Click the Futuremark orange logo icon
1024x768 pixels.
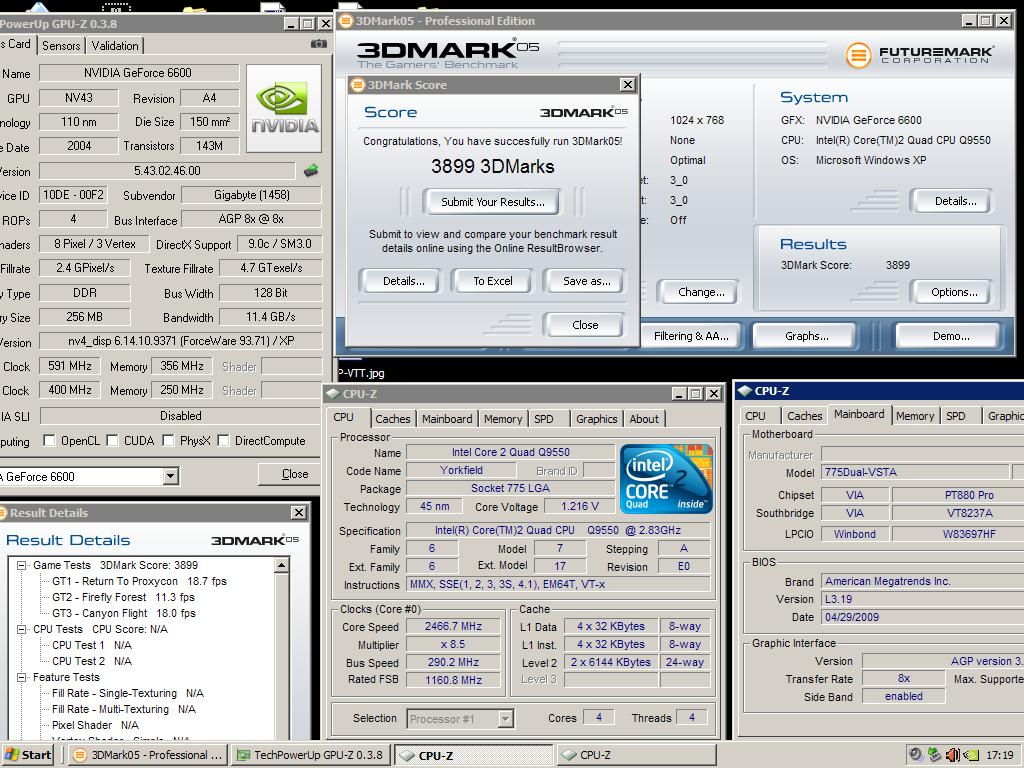[859, 55]
